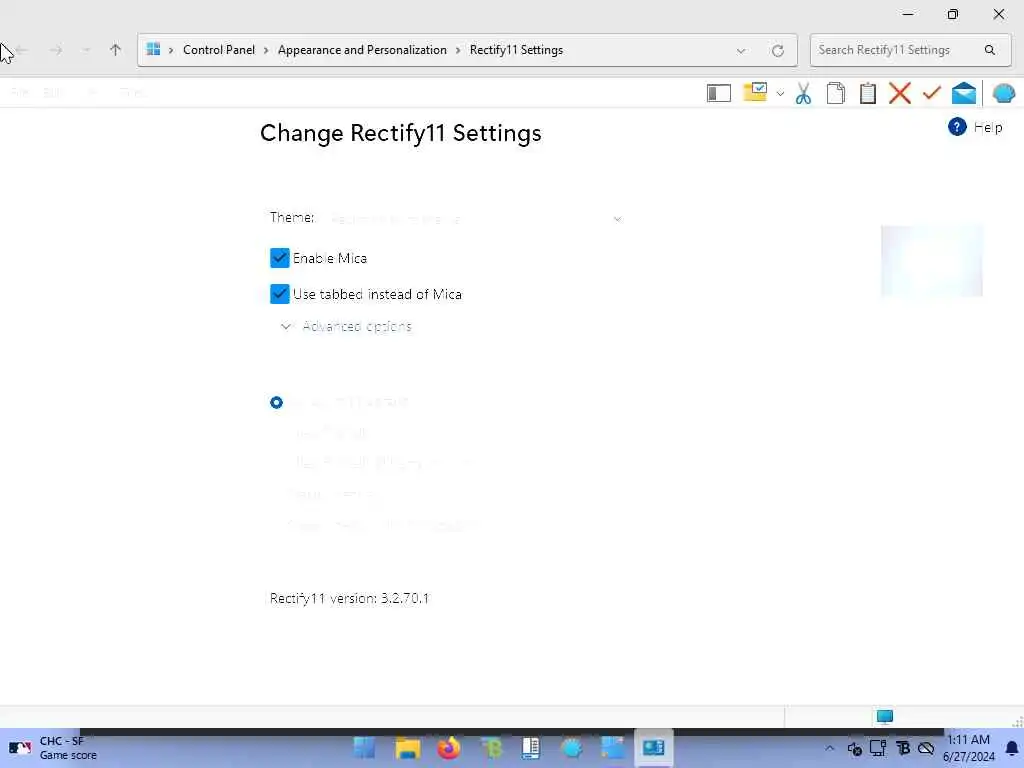This screenshot has width=1024, height=768.
Task: Open address bar history dropdown
Action: pos(741,50)
